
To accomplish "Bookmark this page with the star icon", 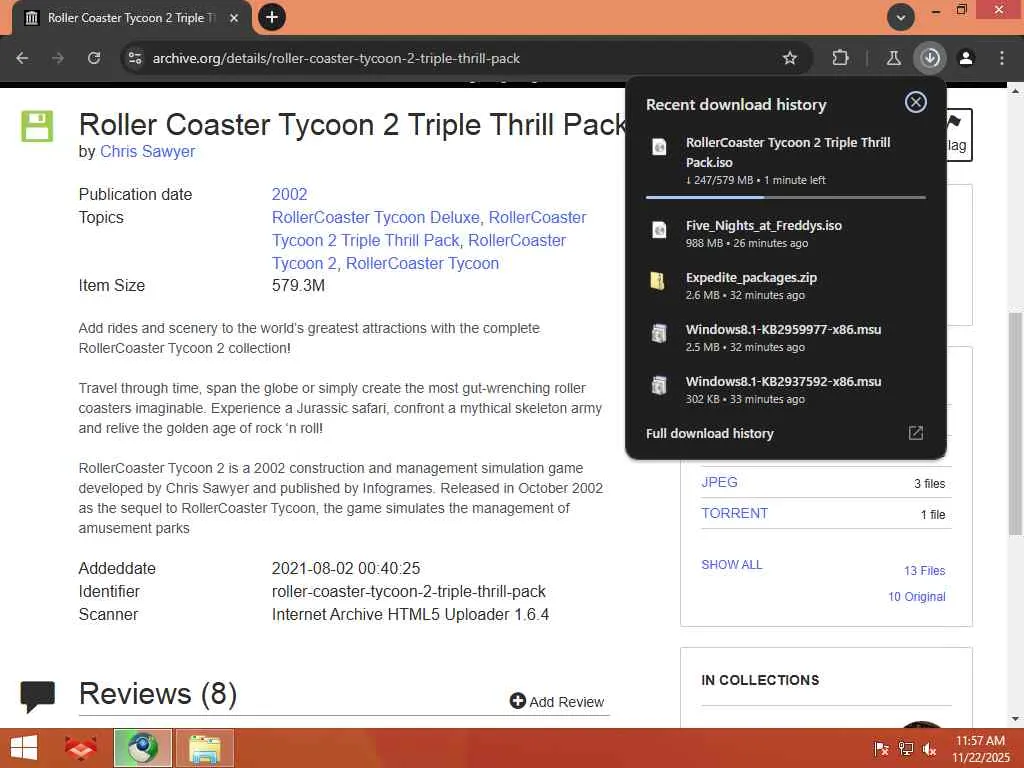I will [790, 58].
